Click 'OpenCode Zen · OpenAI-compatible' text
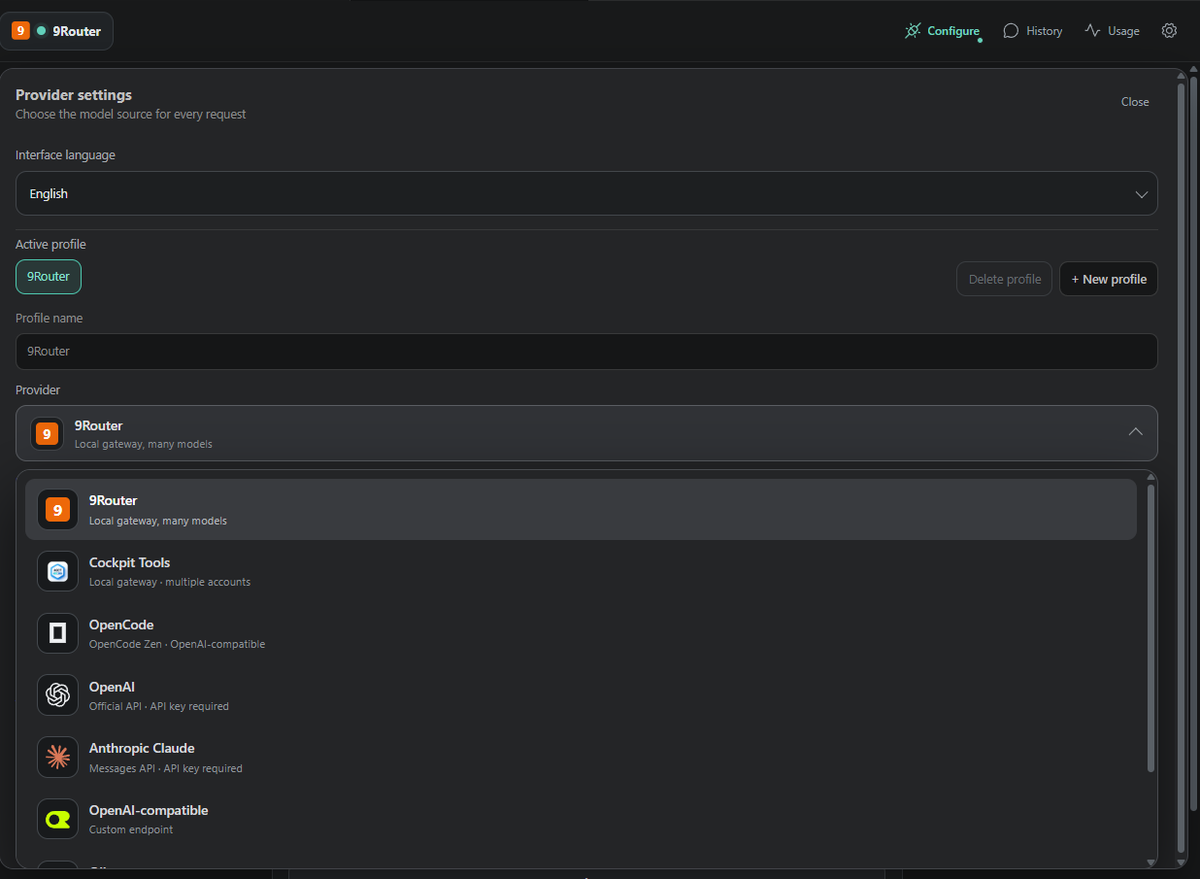Screen dimensions: 1200x879 pos(177,644)
